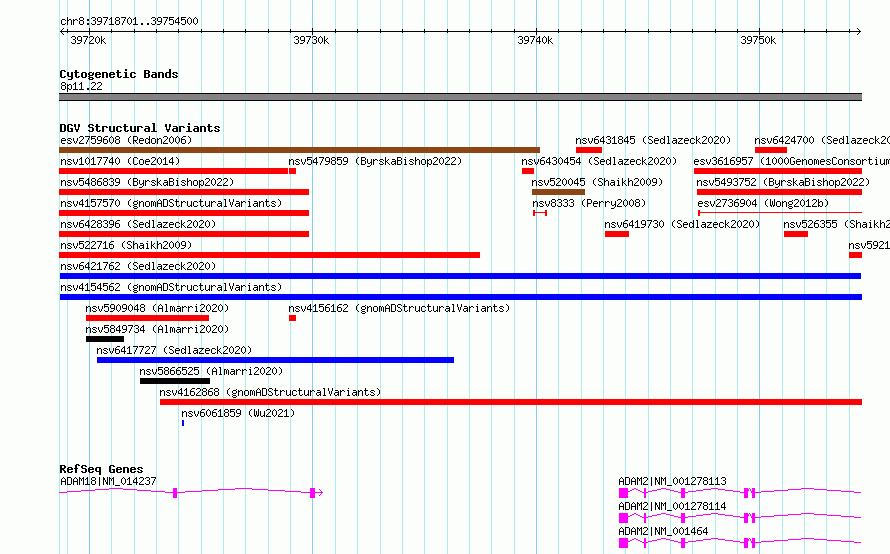Click the red nsv526355 variant bar
The width and height of the screenshot is (890, 554).
796,234
